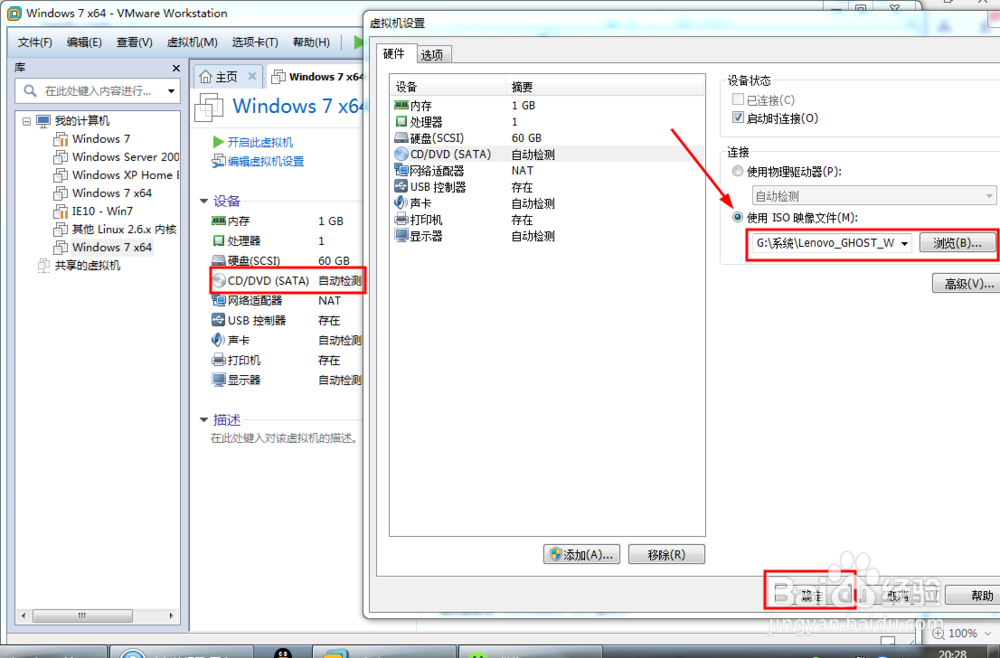Click the large Windows 7 x64 VM header icon
The image size is (1000, 658).
pos(209,107)
